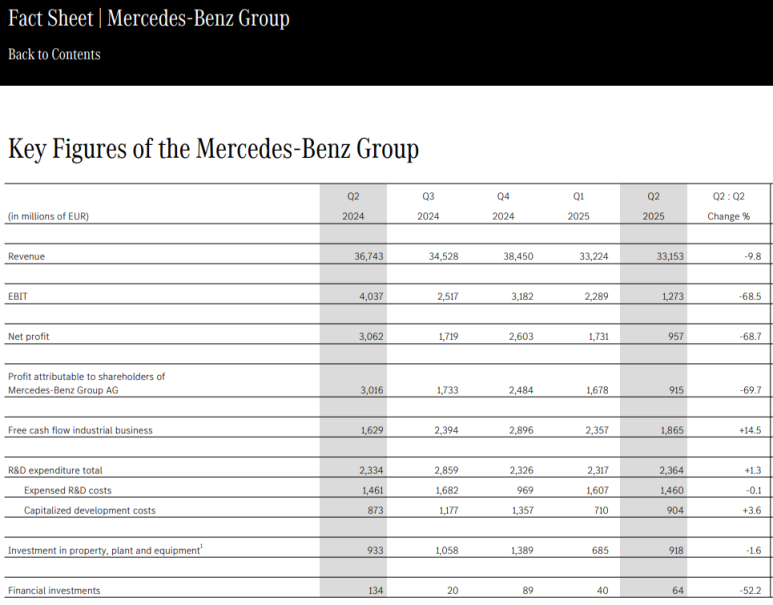
Task: Click free cash flow value 2,896
Action: [x=521, y=430]
